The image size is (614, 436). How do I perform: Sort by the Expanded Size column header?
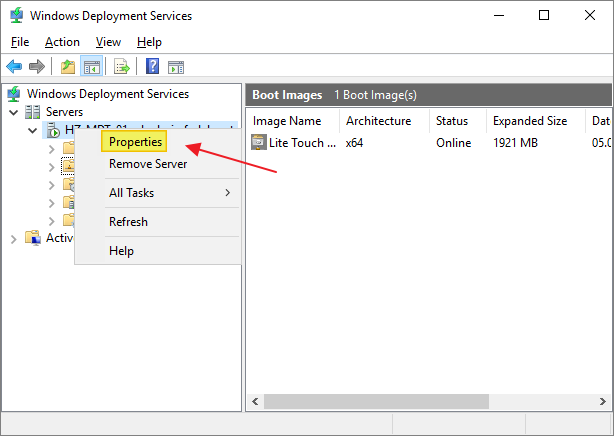click(x=529, y=121)
